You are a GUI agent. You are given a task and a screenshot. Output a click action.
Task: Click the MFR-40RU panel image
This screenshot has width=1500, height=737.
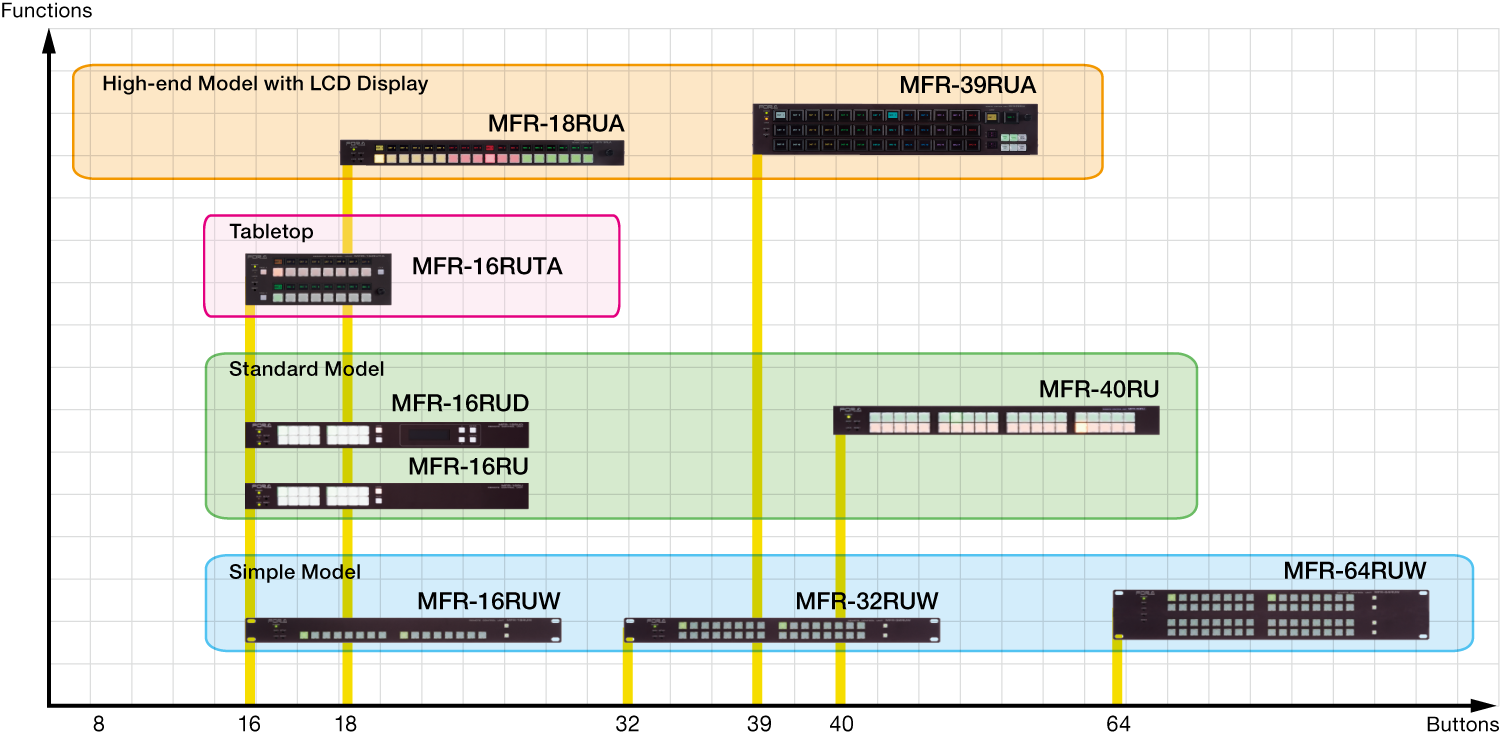[x=996, y=421]
